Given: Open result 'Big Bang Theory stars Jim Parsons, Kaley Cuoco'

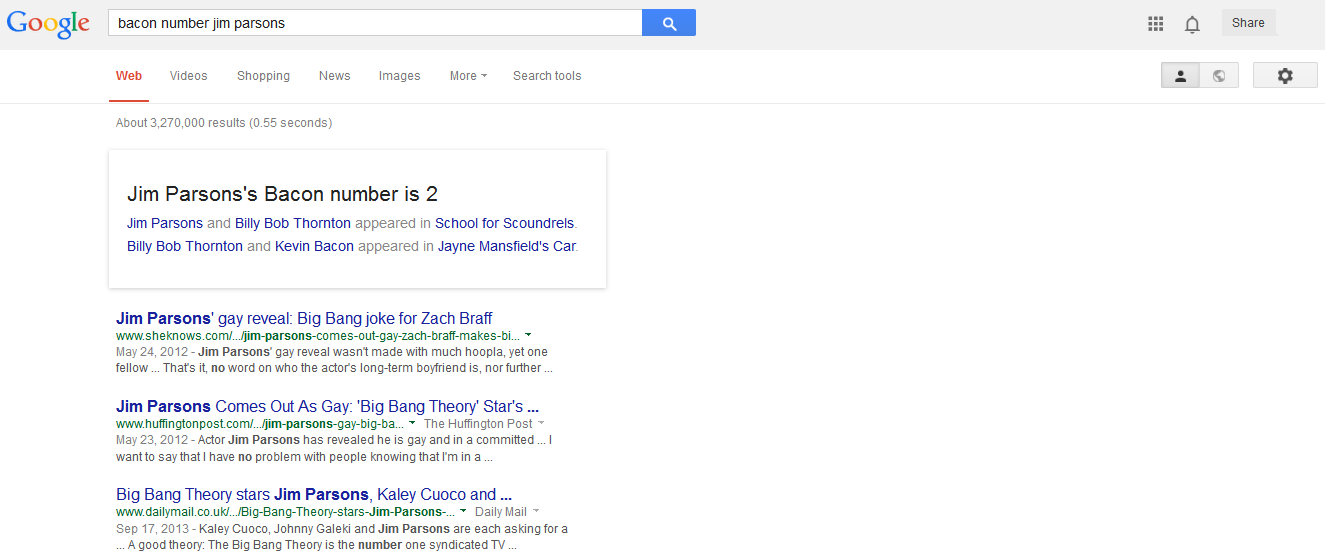Looking at the screenshot, I should (x=314, y=495).
